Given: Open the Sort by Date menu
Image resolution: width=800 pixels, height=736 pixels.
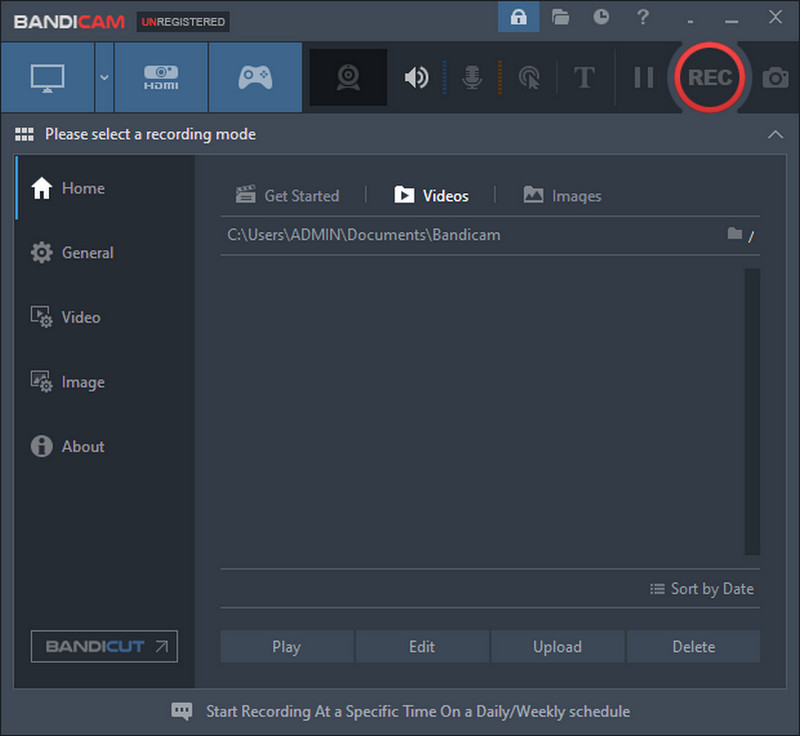Looking at the screenshot, I should 702,589.
